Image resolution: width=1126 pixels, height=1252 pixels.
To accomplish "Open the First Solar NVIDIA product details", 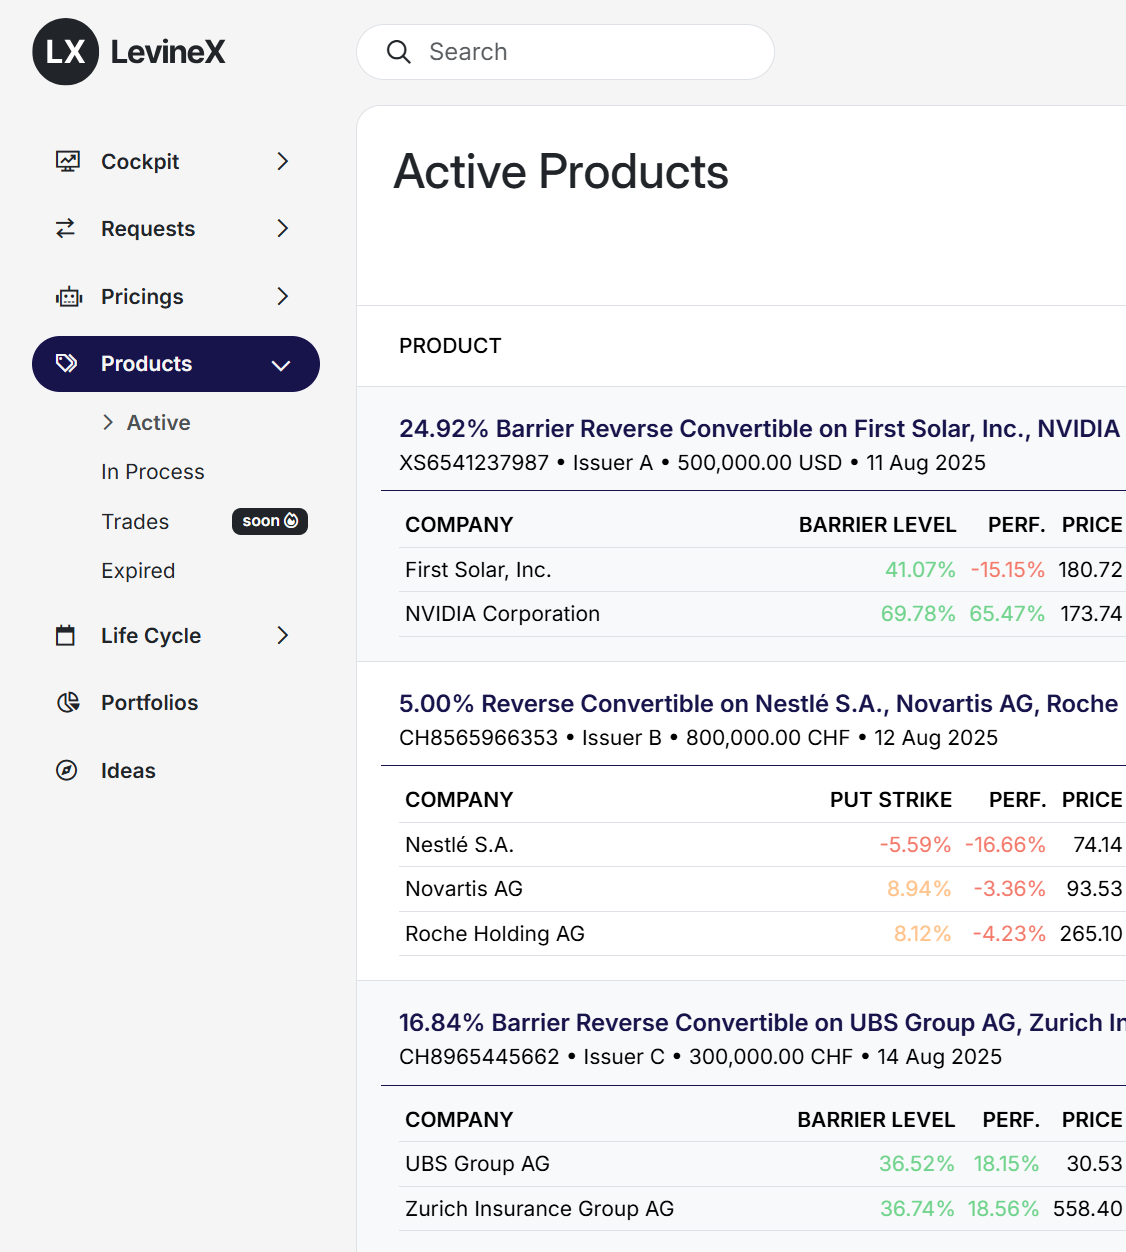I will [759, 428].
